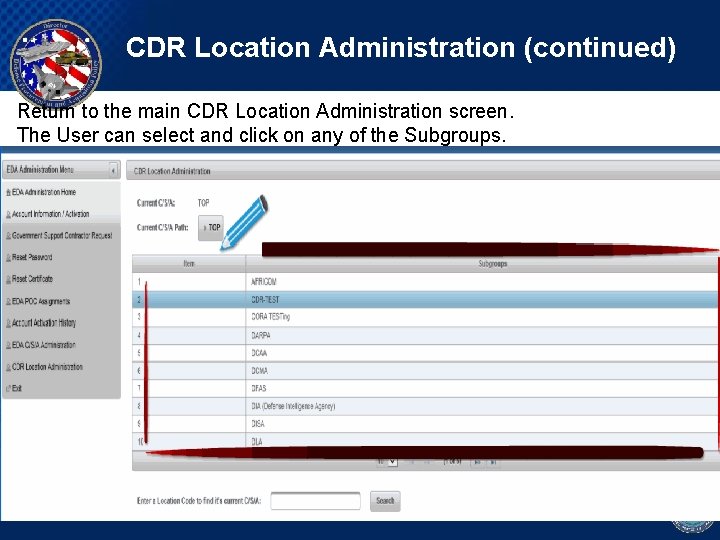Image resolution: width=720 pixels, height=540 pixels.
Task: Focus the Location Code input field
Action: tap(315, 501)
